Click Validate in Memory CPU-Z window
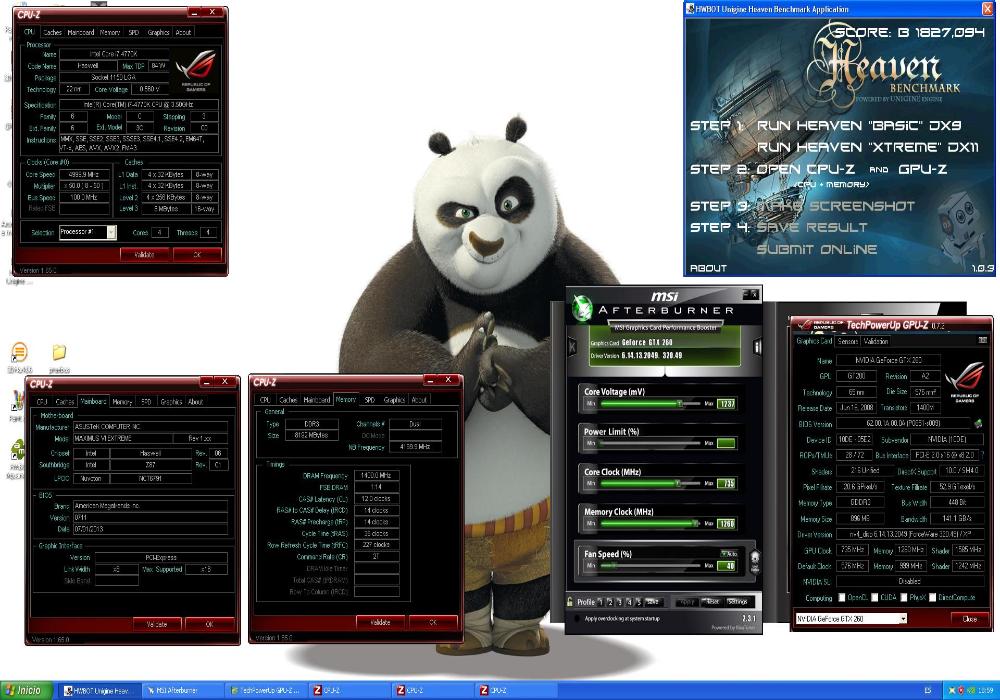This screenshot has width=1000, height=700. (x=380, y=622)
